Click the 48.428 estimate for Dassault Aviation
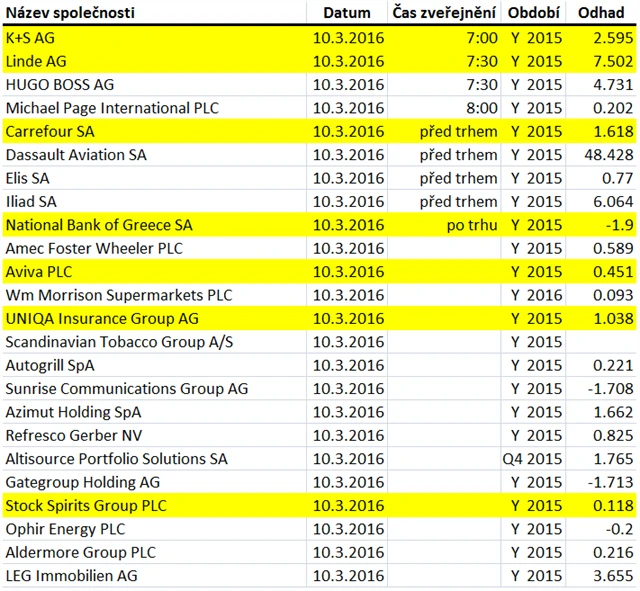 607,155
